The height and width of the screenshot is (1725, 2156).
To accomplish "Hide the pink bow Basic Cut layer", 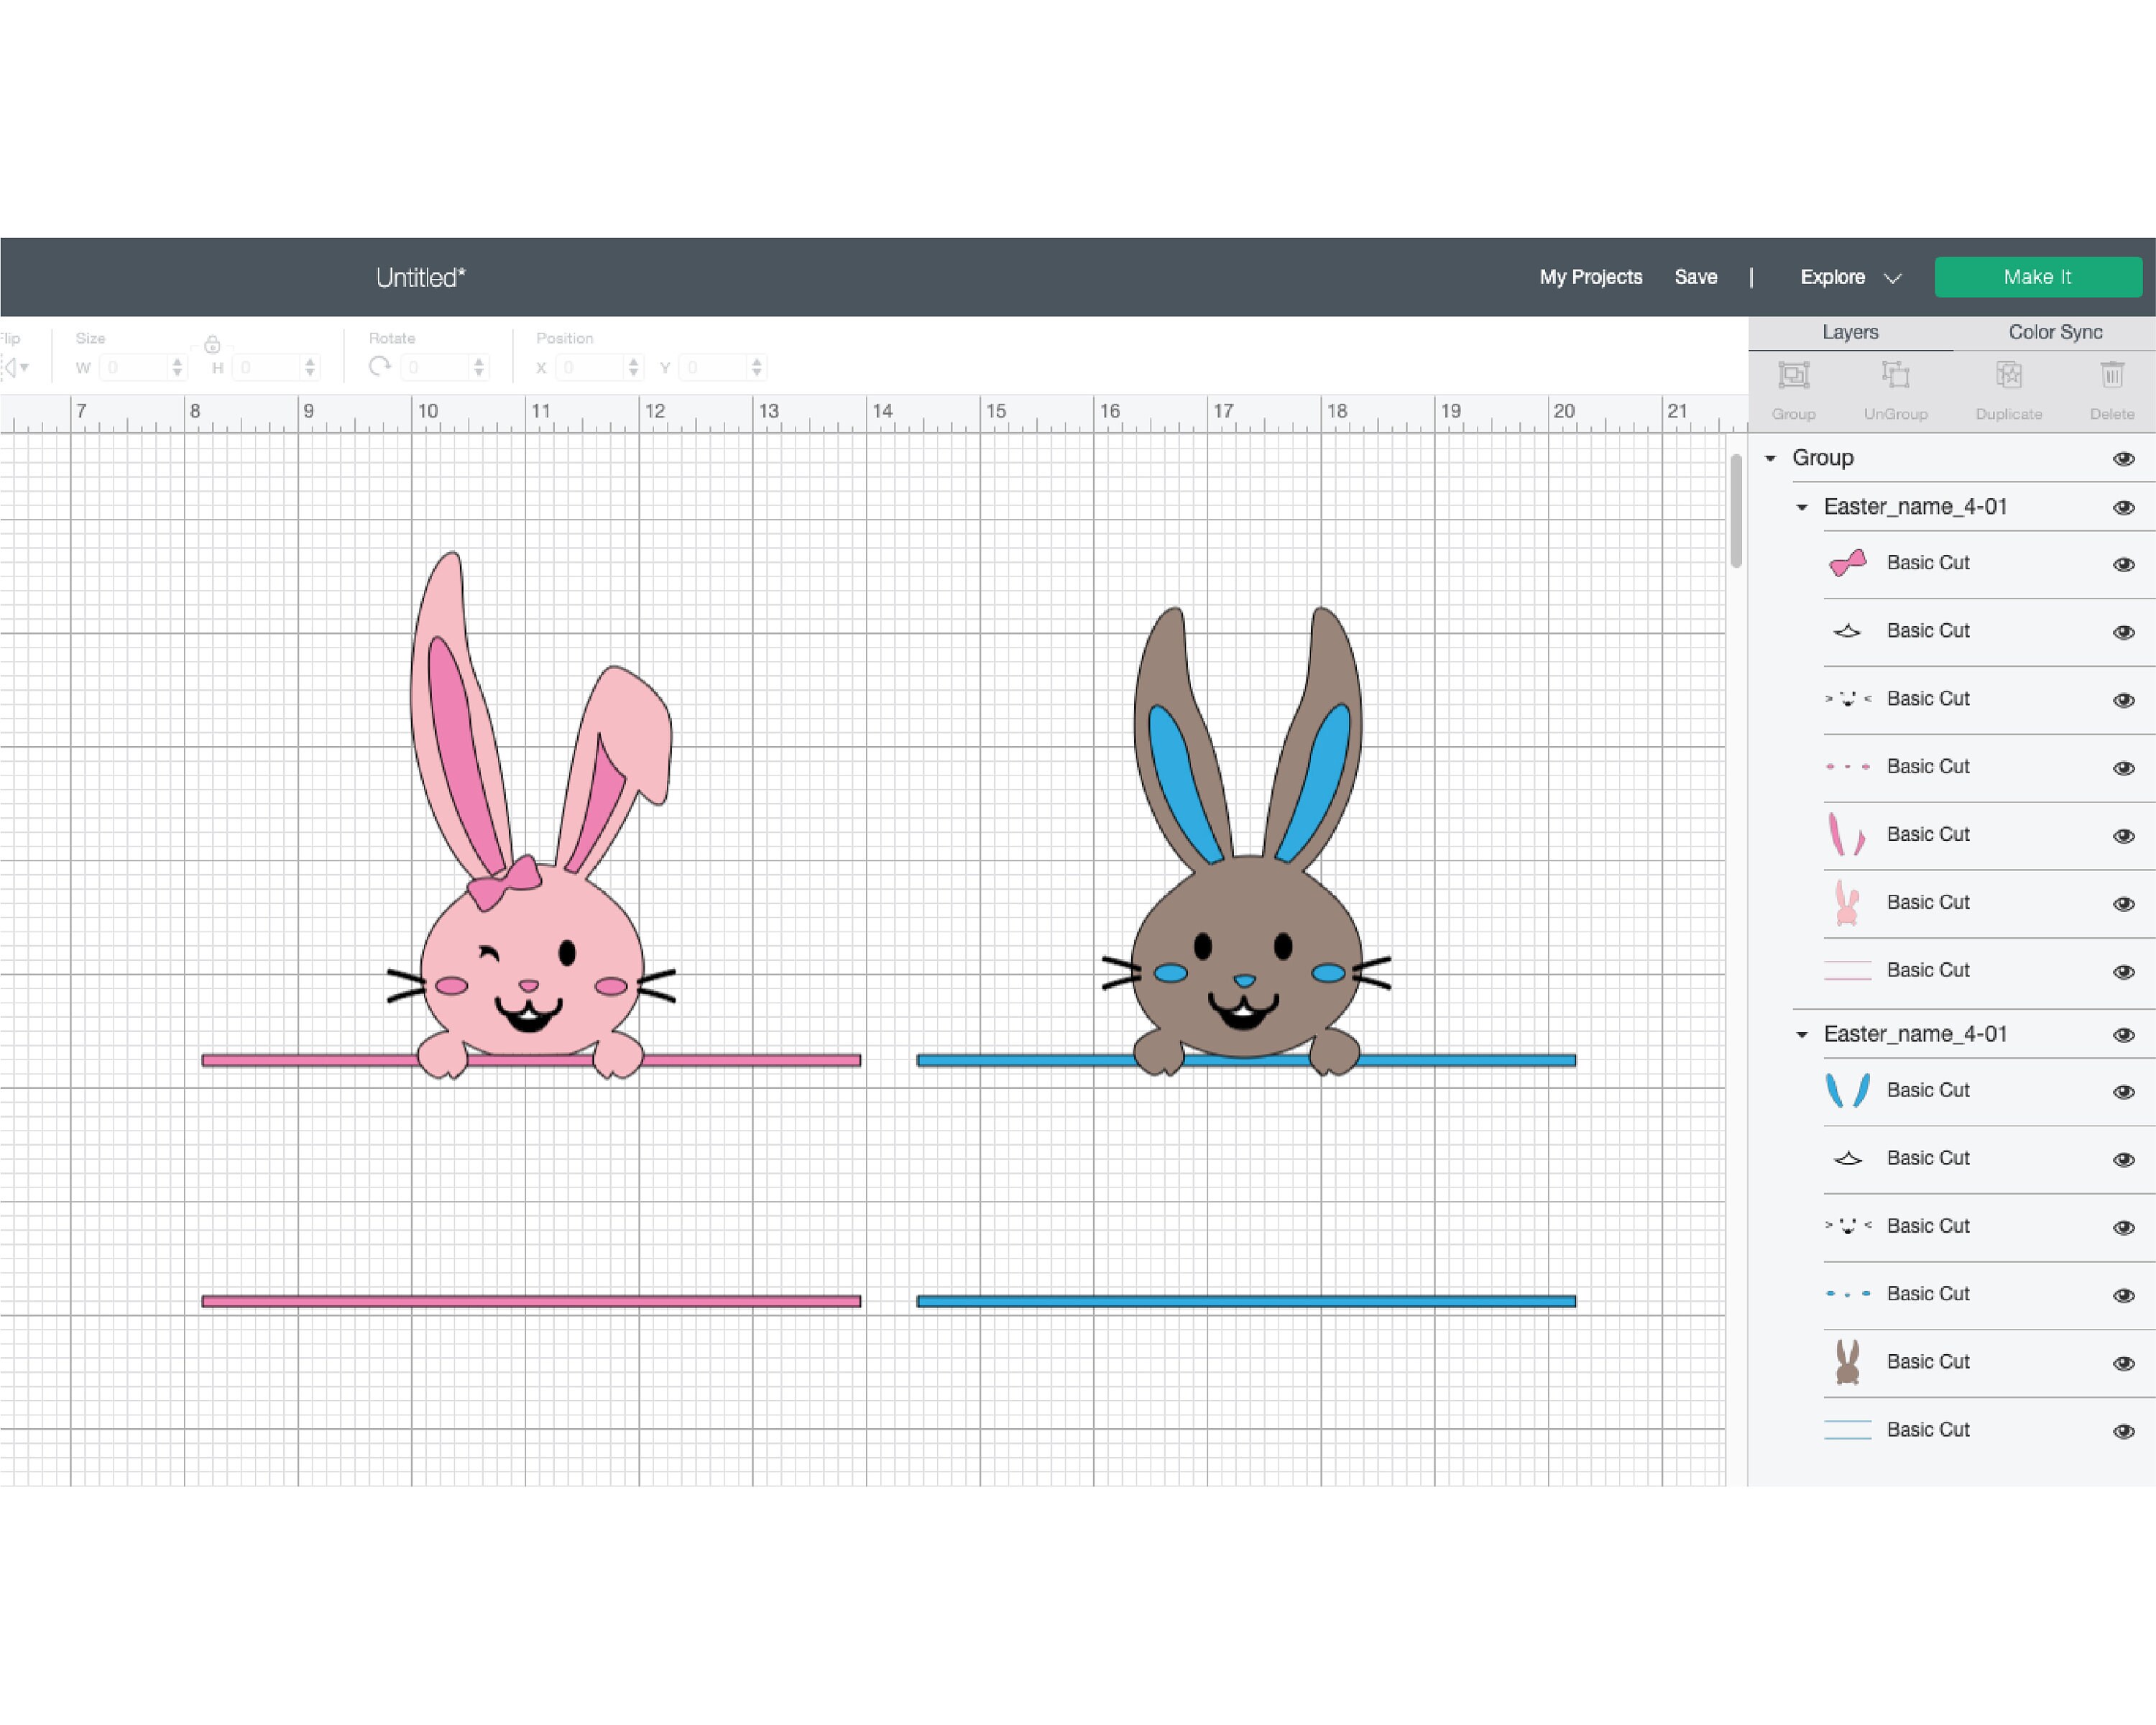I will coord(2124,562).
